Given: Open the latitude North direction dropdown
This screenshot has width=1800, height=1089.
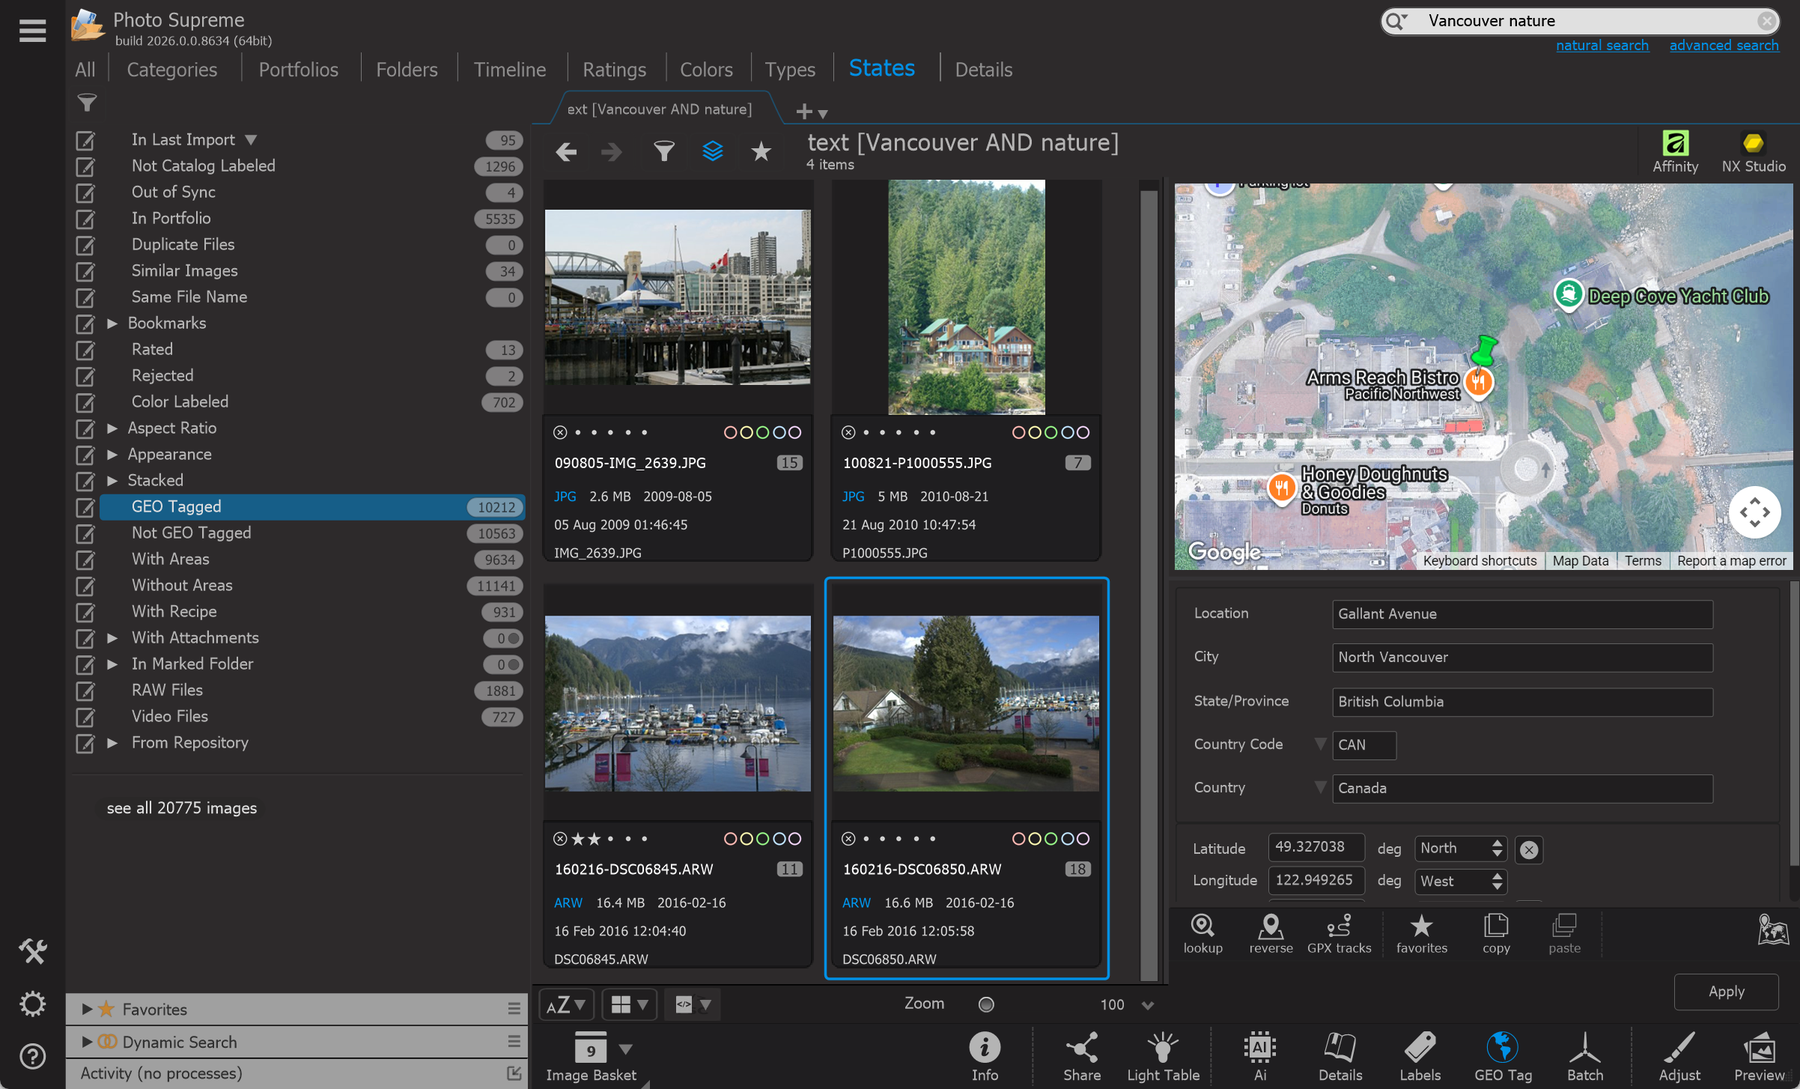Looking at the screenshot, I should [x=1460, y=848].
